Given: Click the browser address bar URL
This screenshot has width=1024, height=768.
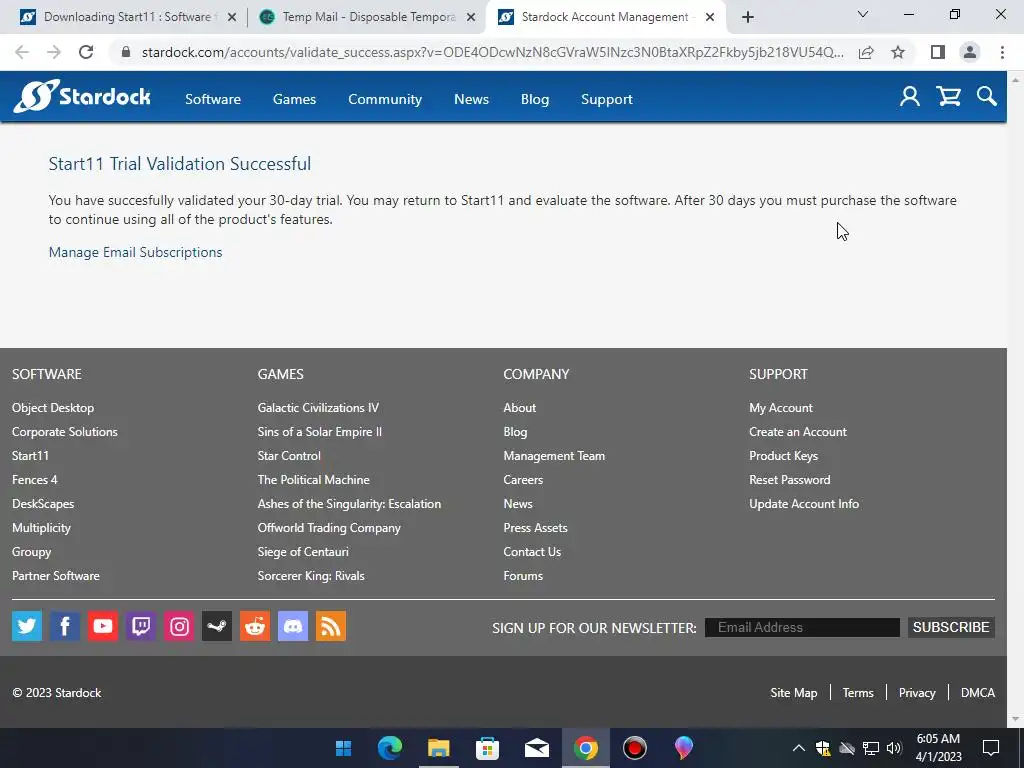Looking at the screenshot, I should [x=492, y=52].
